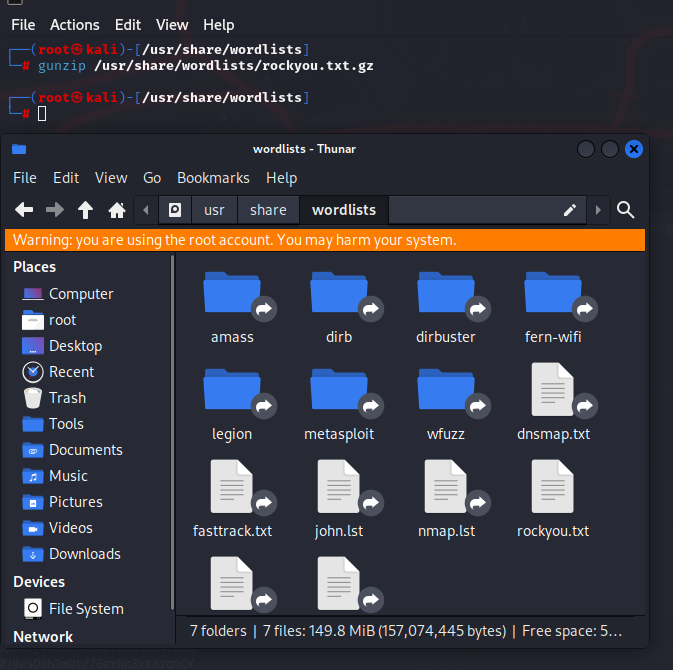
Task: Select the john.lst file
Action: 339,500
